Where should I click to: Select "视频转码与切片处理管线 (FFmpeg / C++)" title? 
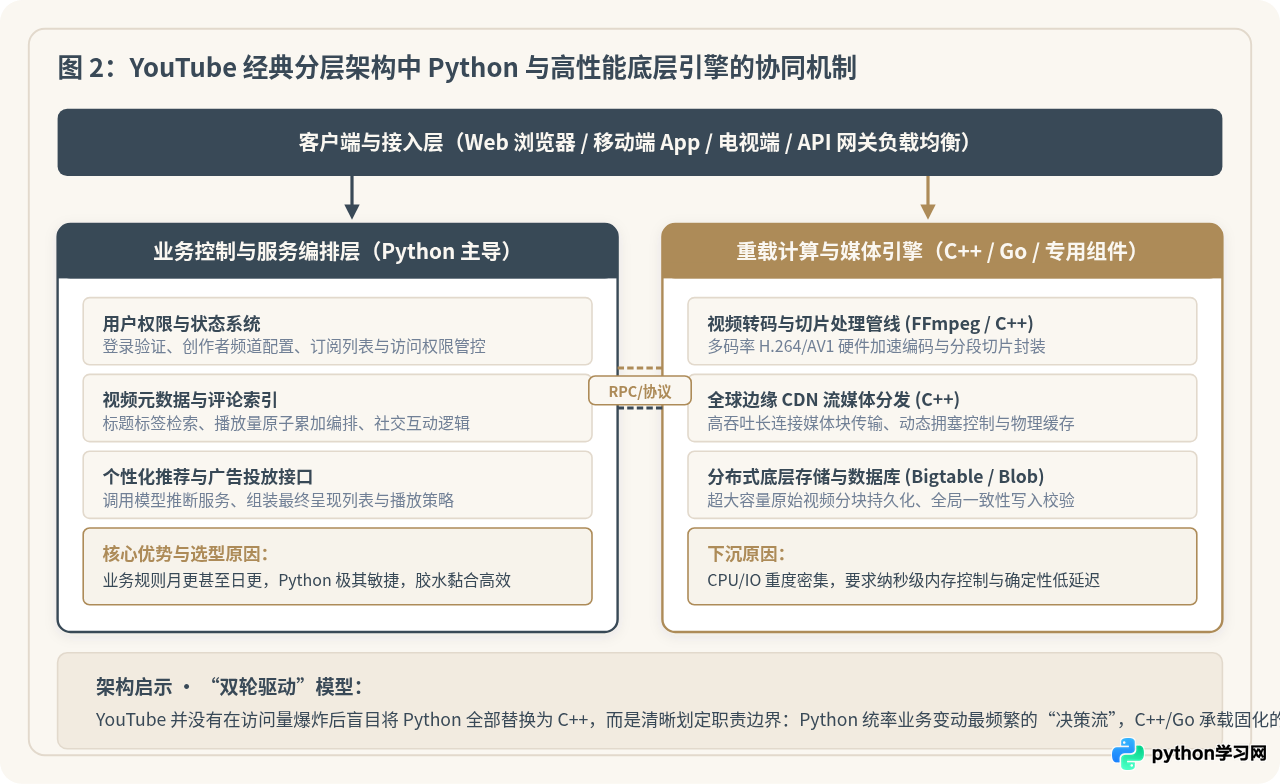pyautogui.click(x=870, y=323)
